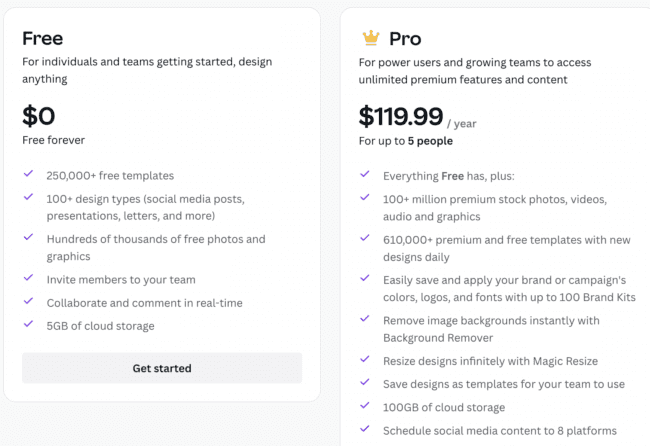Click the $119.99 per year price
This screenshot has height=446, width=650.
417,117
